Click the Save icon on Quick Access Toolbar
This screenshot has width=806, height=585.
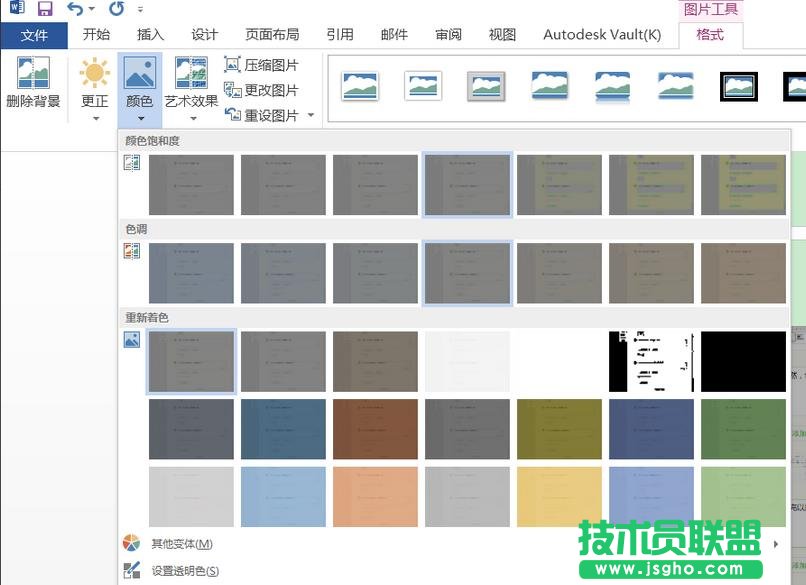click(x=44, y=8)
